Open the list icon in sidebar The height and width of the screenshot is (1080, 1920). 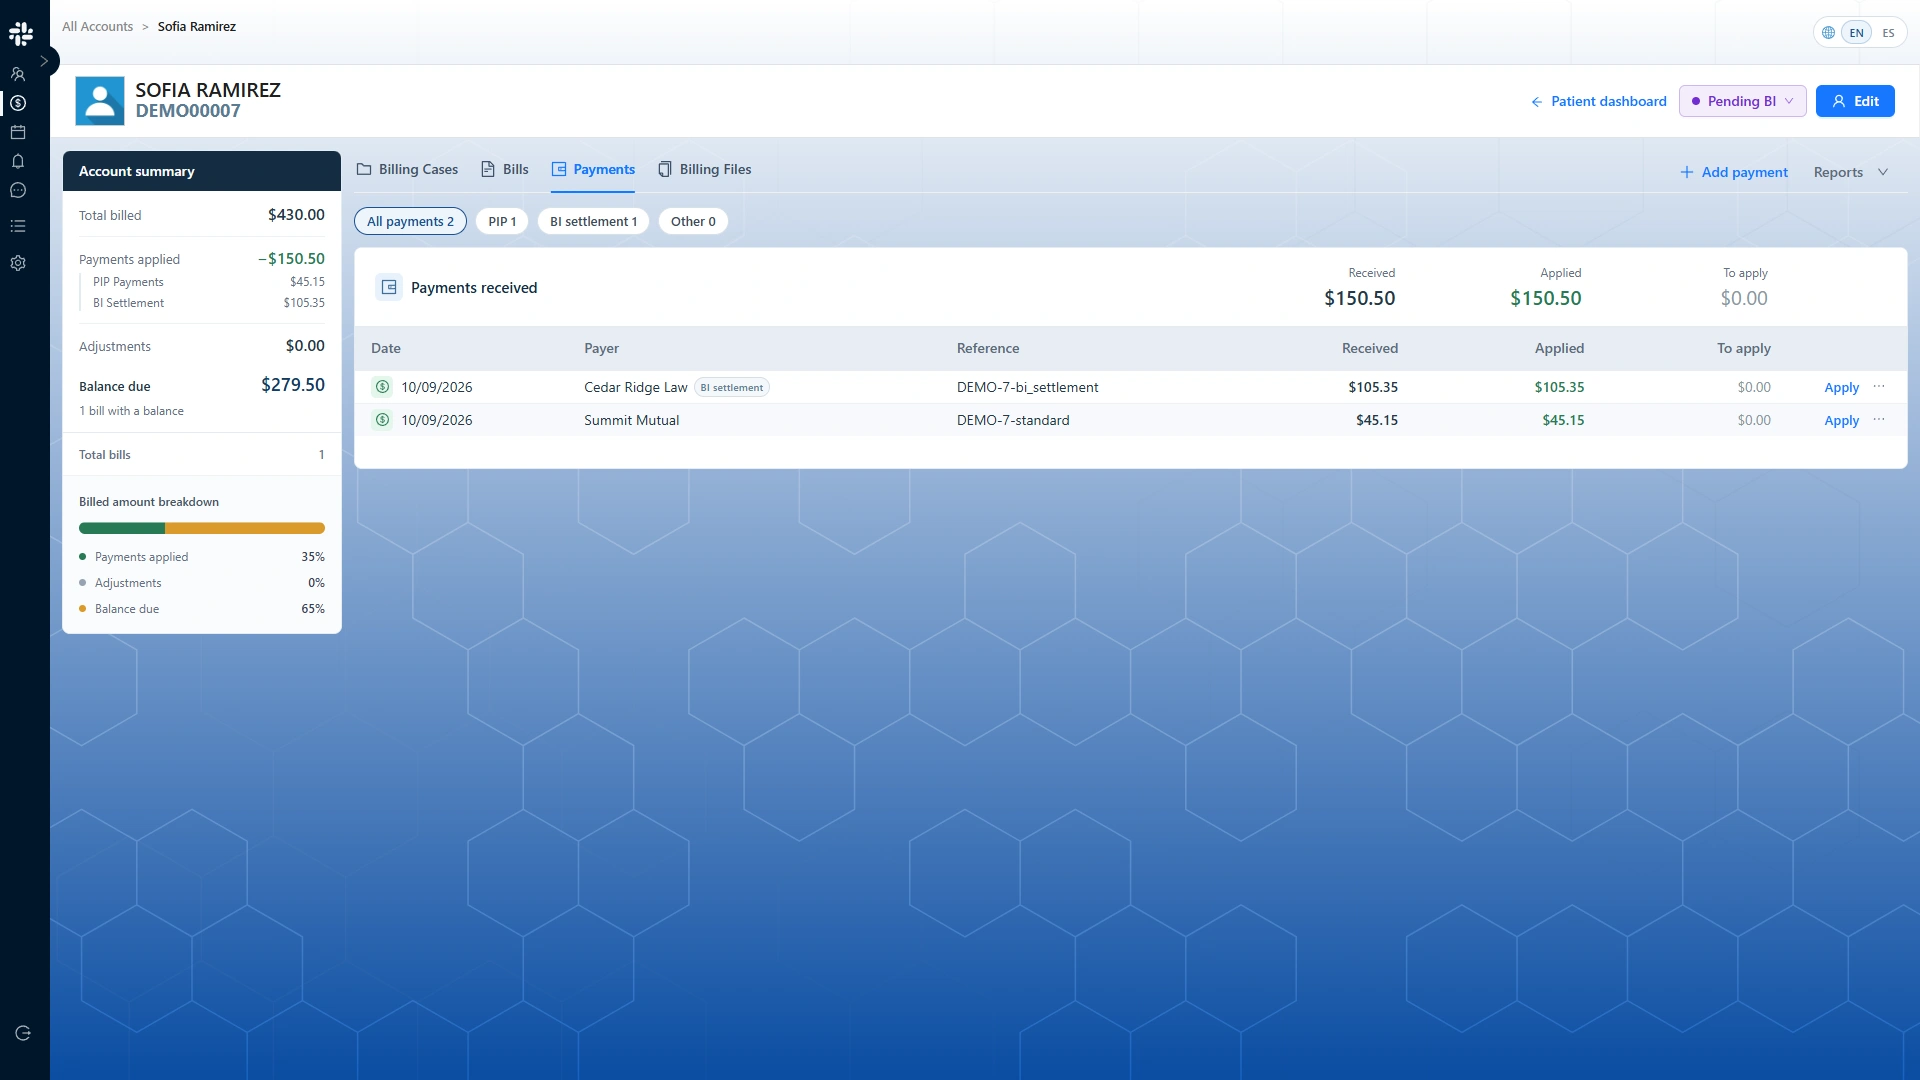click(x=18, y=226)
